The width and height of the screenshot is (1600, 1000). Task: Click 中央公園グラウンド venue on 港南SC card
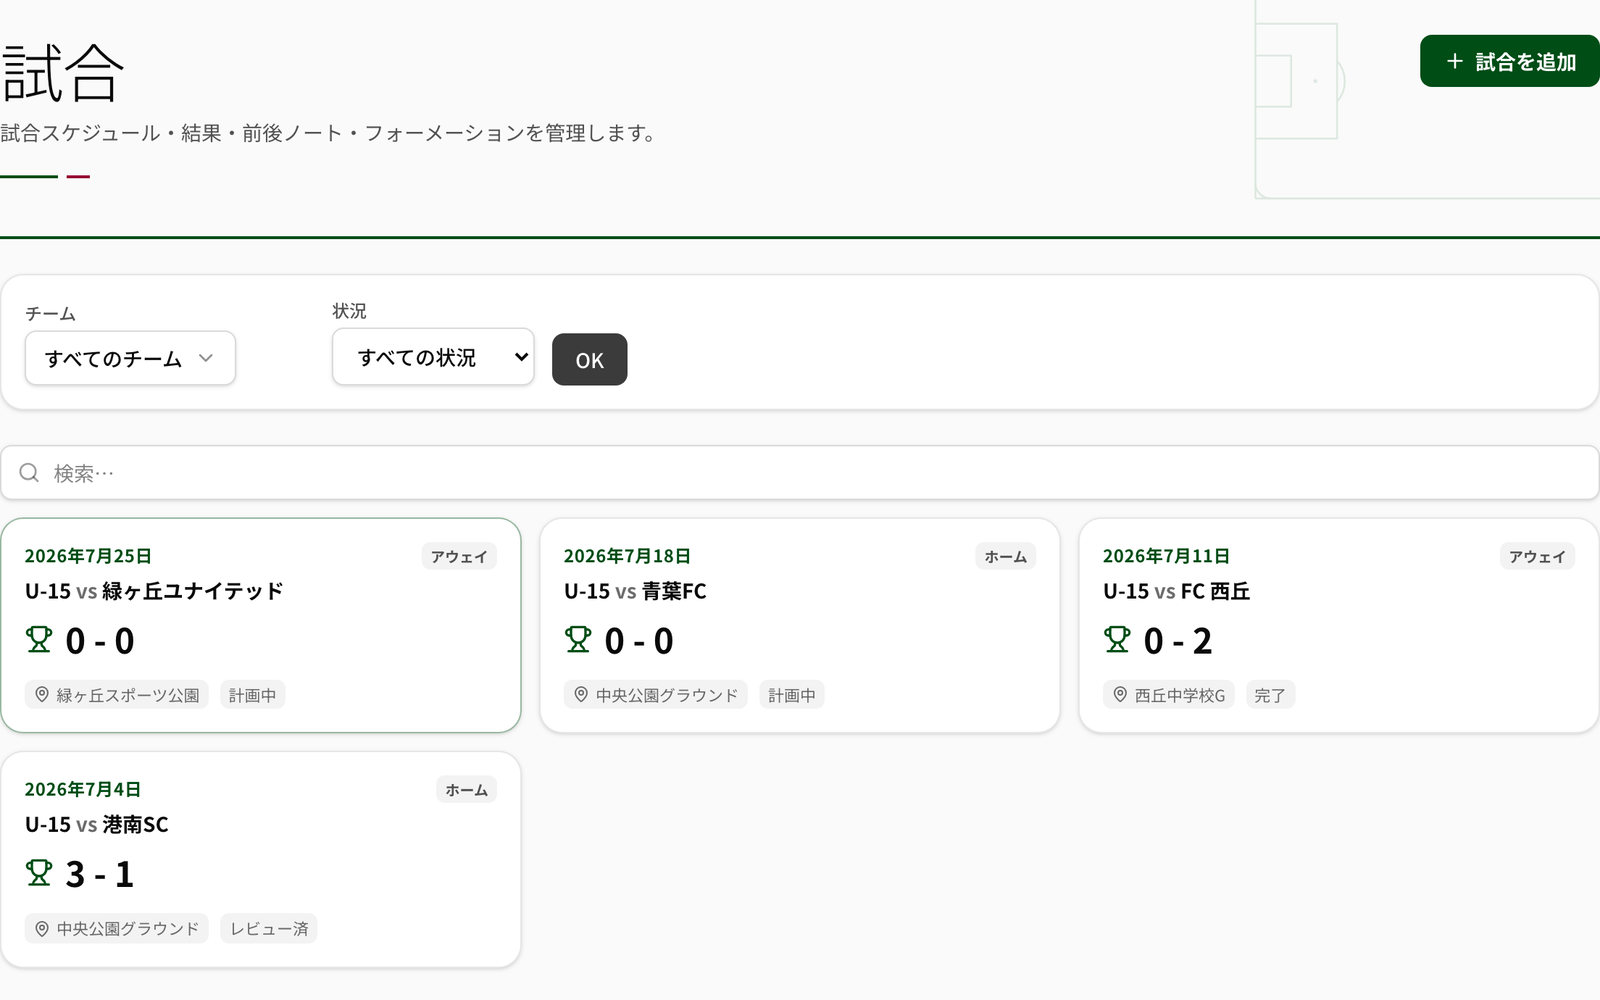tap(117, 928)
